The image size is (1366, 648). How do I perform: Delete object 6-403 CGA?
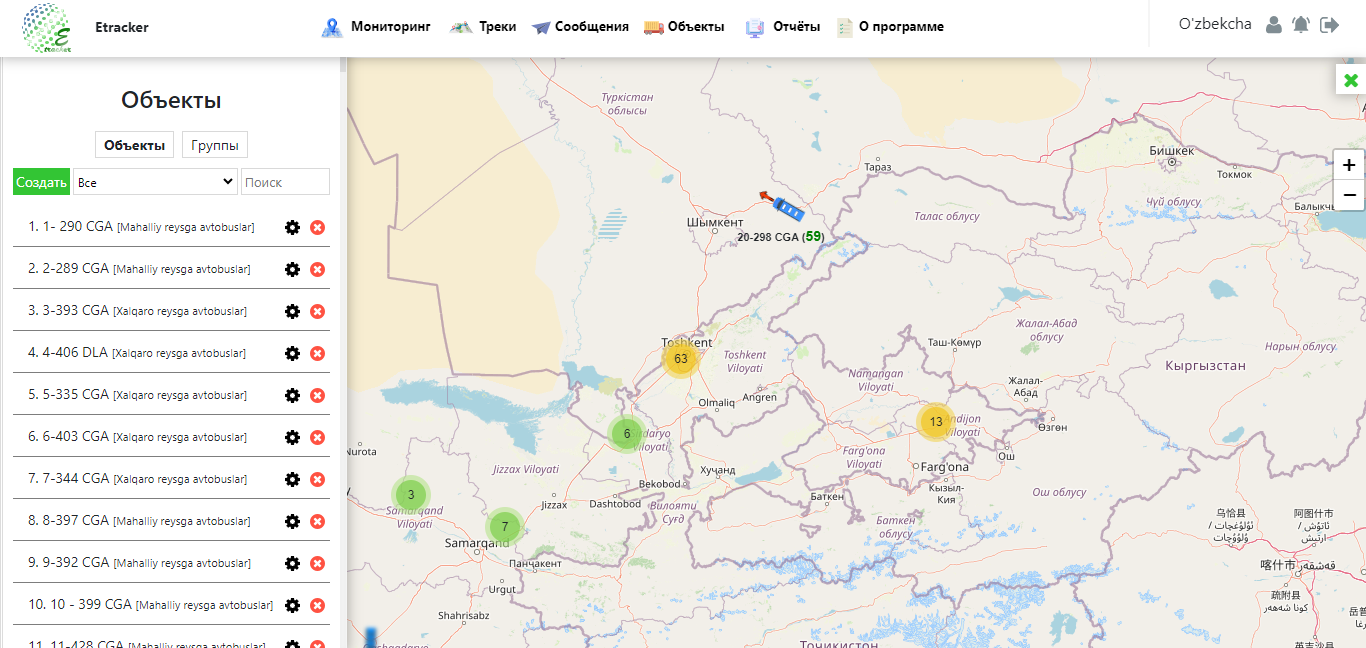click(318, 437)
